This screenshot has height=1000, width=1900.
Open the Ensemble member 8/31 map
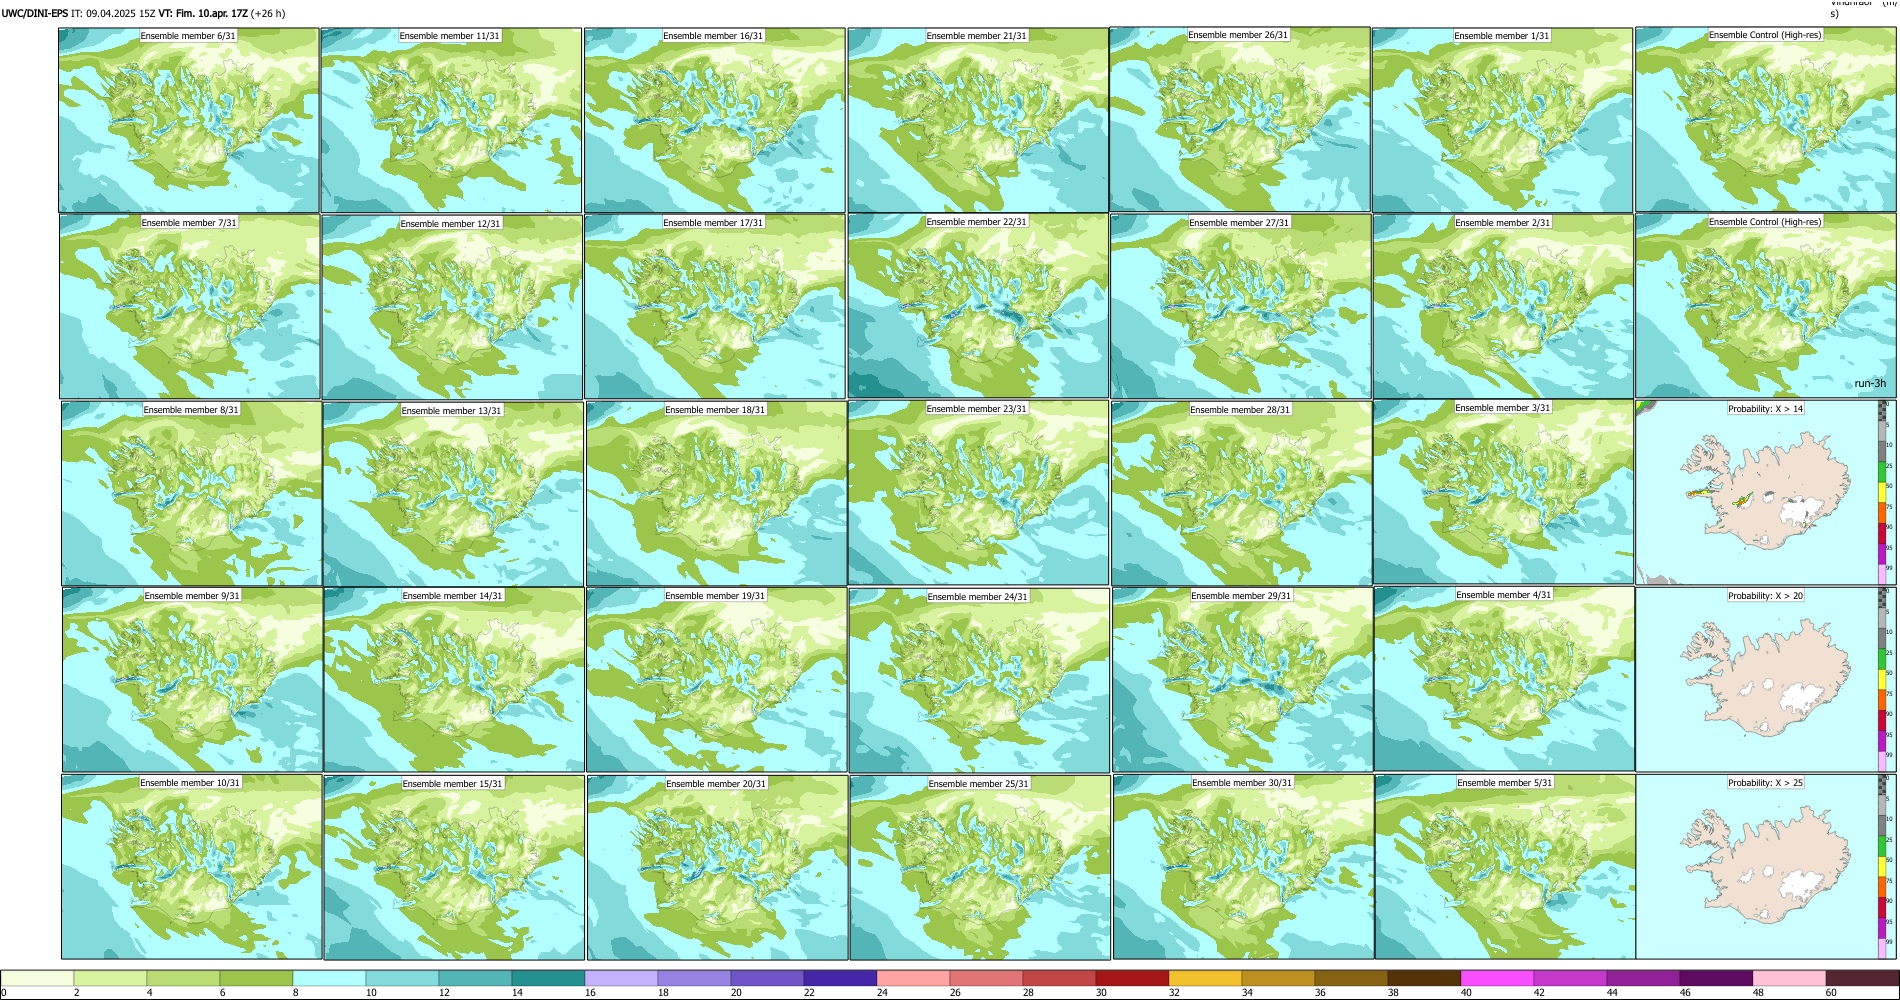(x=191, y=494)
